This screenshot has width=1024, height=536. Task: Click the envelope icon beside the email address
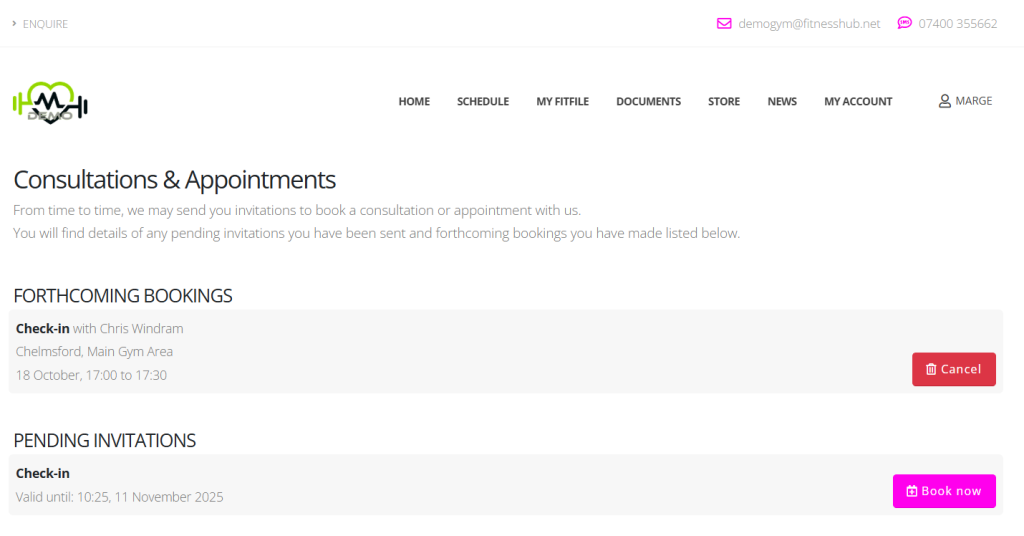[724, 24]
